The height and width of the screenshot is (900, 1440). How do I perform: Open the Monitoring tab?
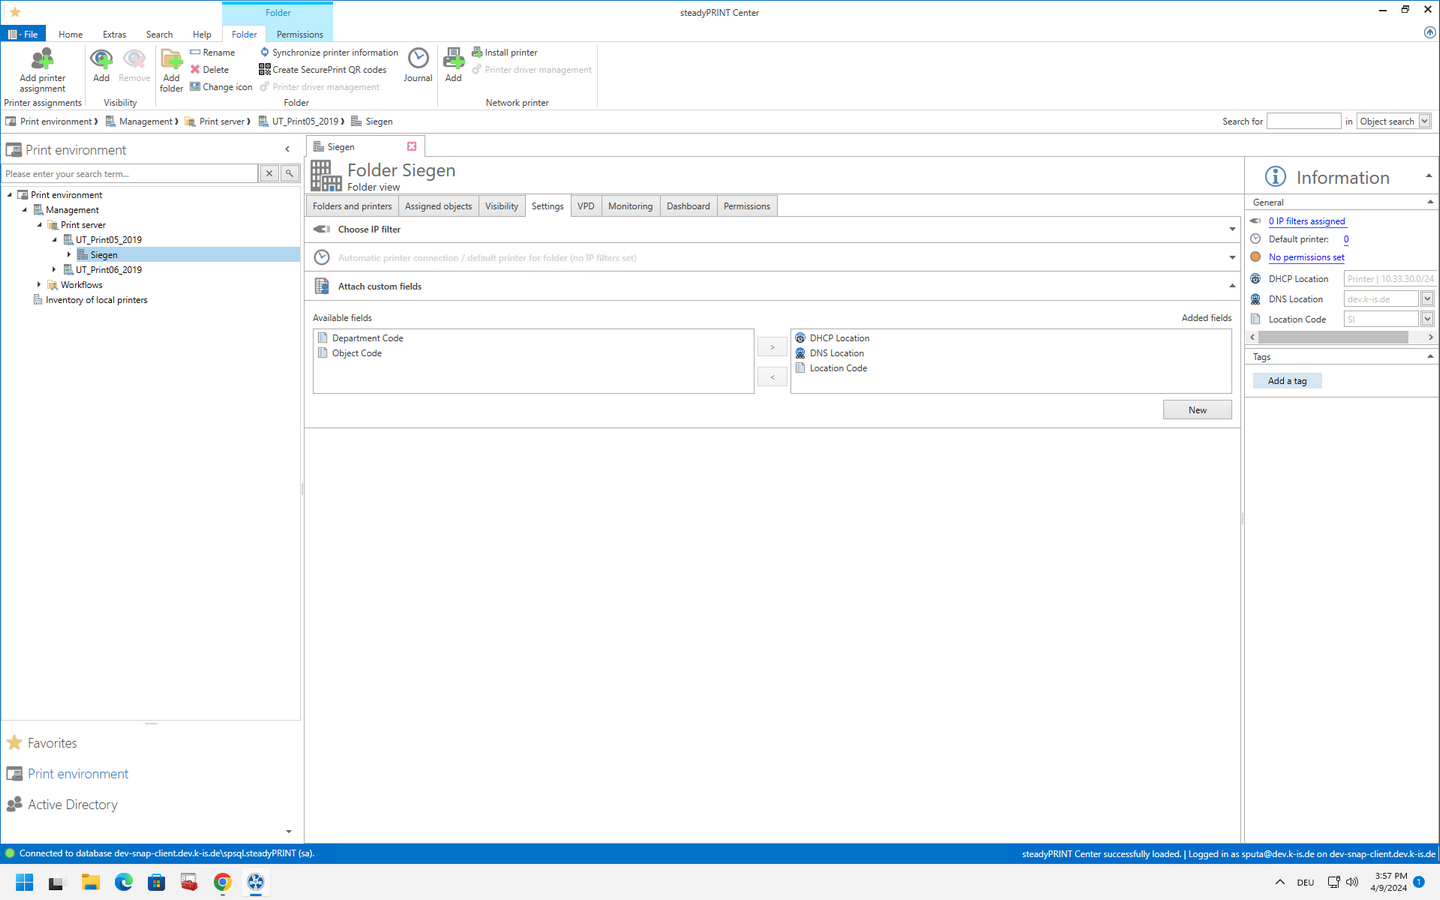pos(630,206)
